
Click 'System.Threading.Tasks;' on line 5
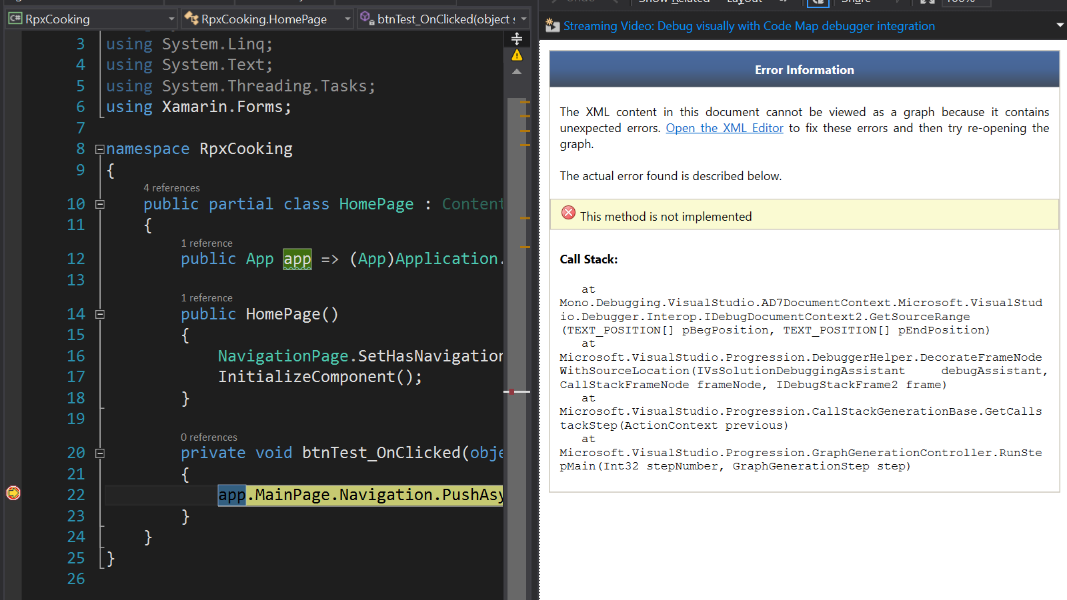[268, 86]
